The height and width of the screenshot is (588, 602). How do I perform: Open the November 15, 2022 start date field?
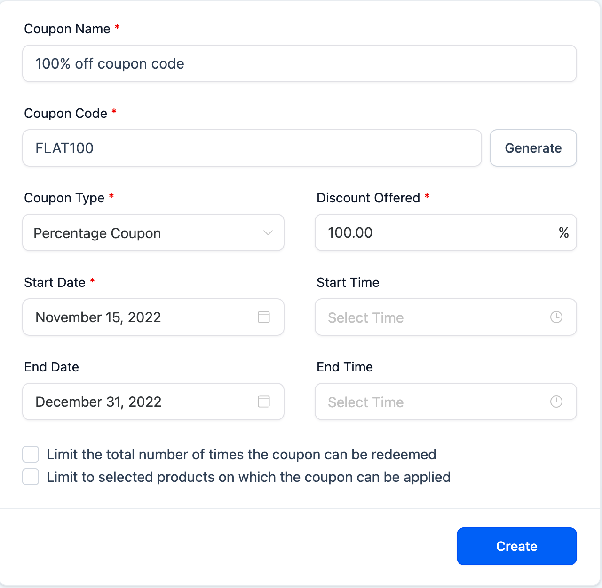[154, 317]
